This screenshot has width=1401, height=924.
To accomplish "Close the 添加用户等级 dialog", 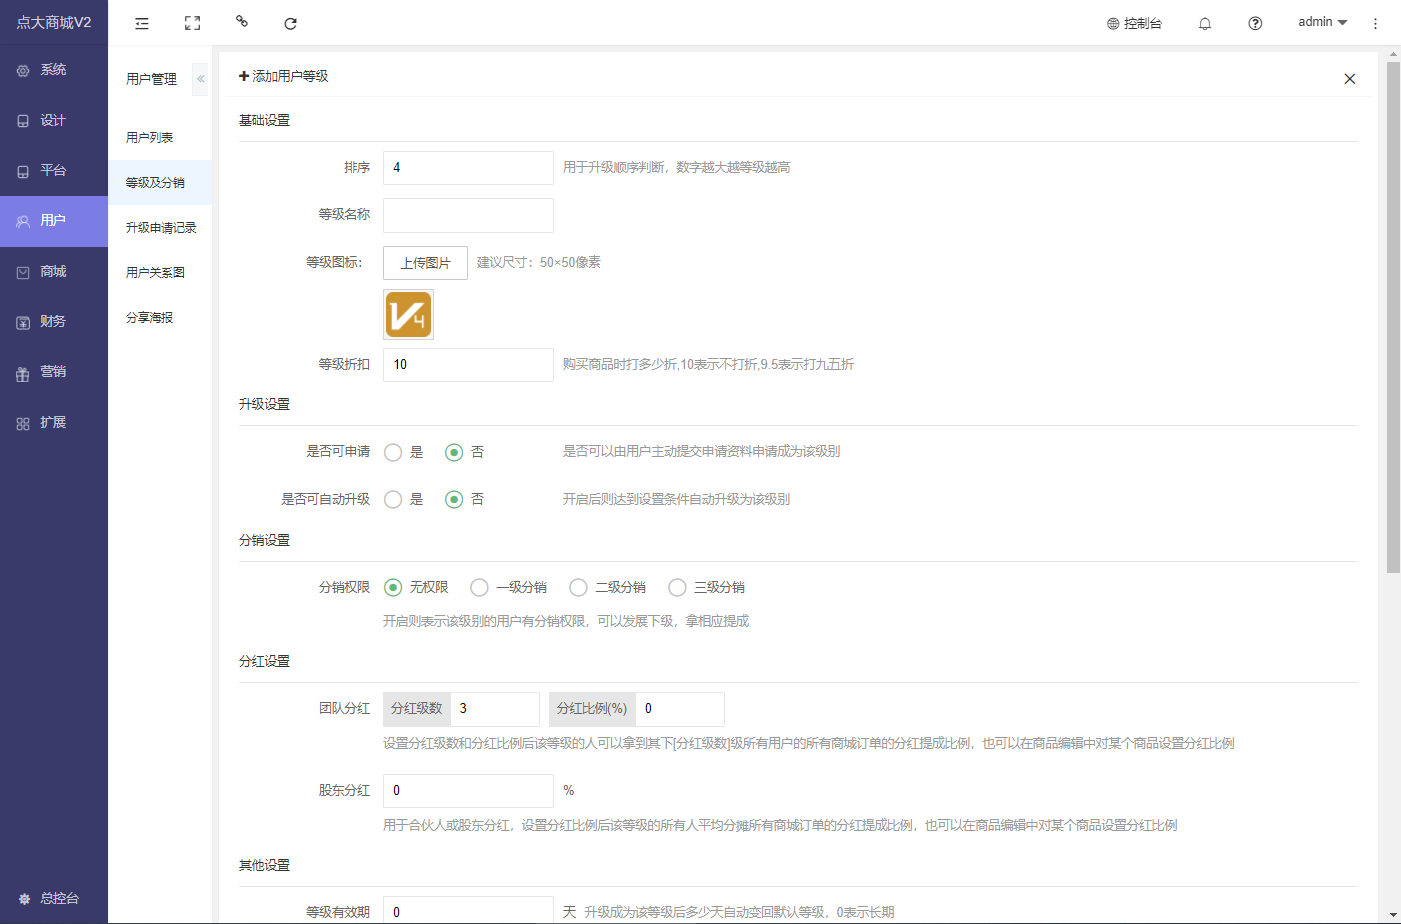I will tap(1349, 79).
